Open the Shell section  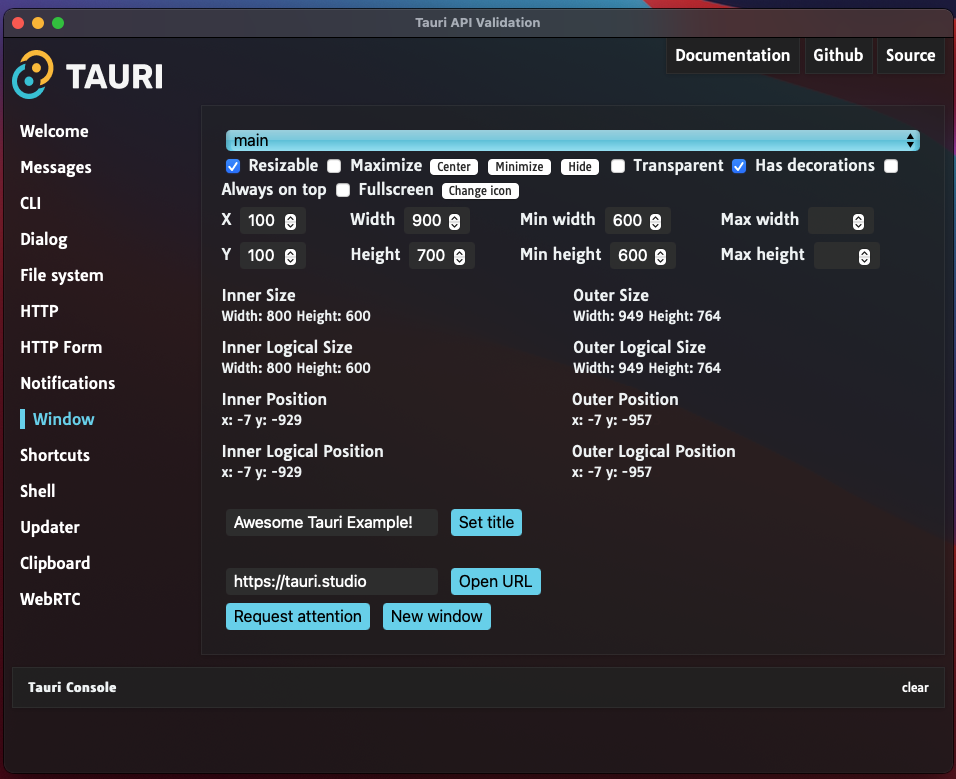click(38, 491)
